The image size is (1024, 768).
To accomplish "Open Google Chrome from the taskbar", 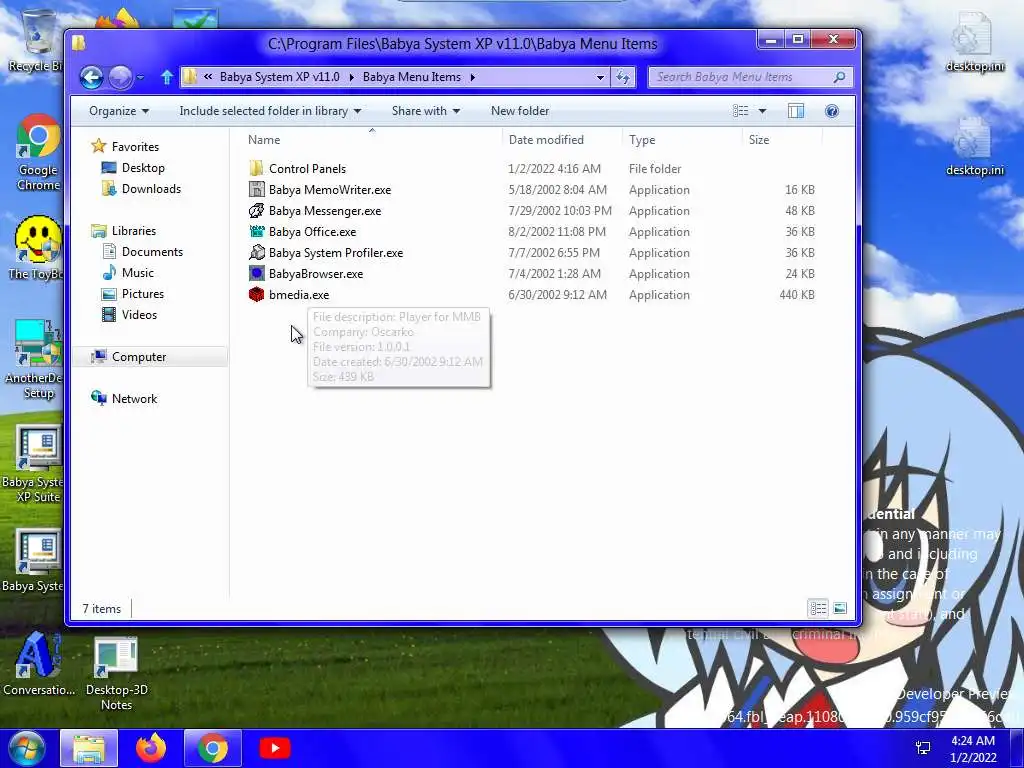I will click(x=213, y=748).
